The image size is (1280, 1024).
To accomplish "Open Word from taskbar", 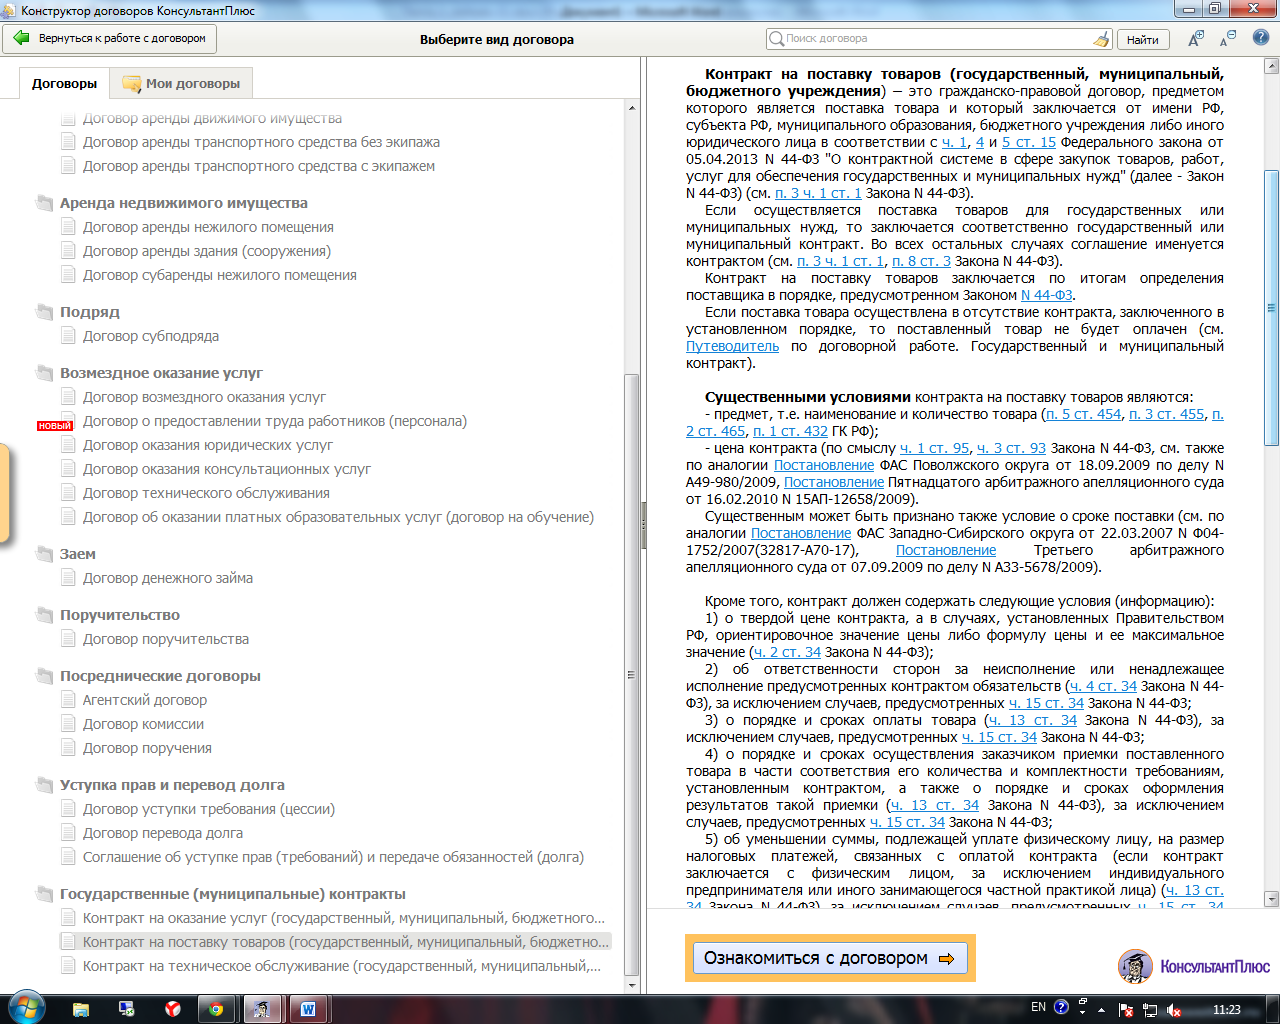I will 308,1009.
